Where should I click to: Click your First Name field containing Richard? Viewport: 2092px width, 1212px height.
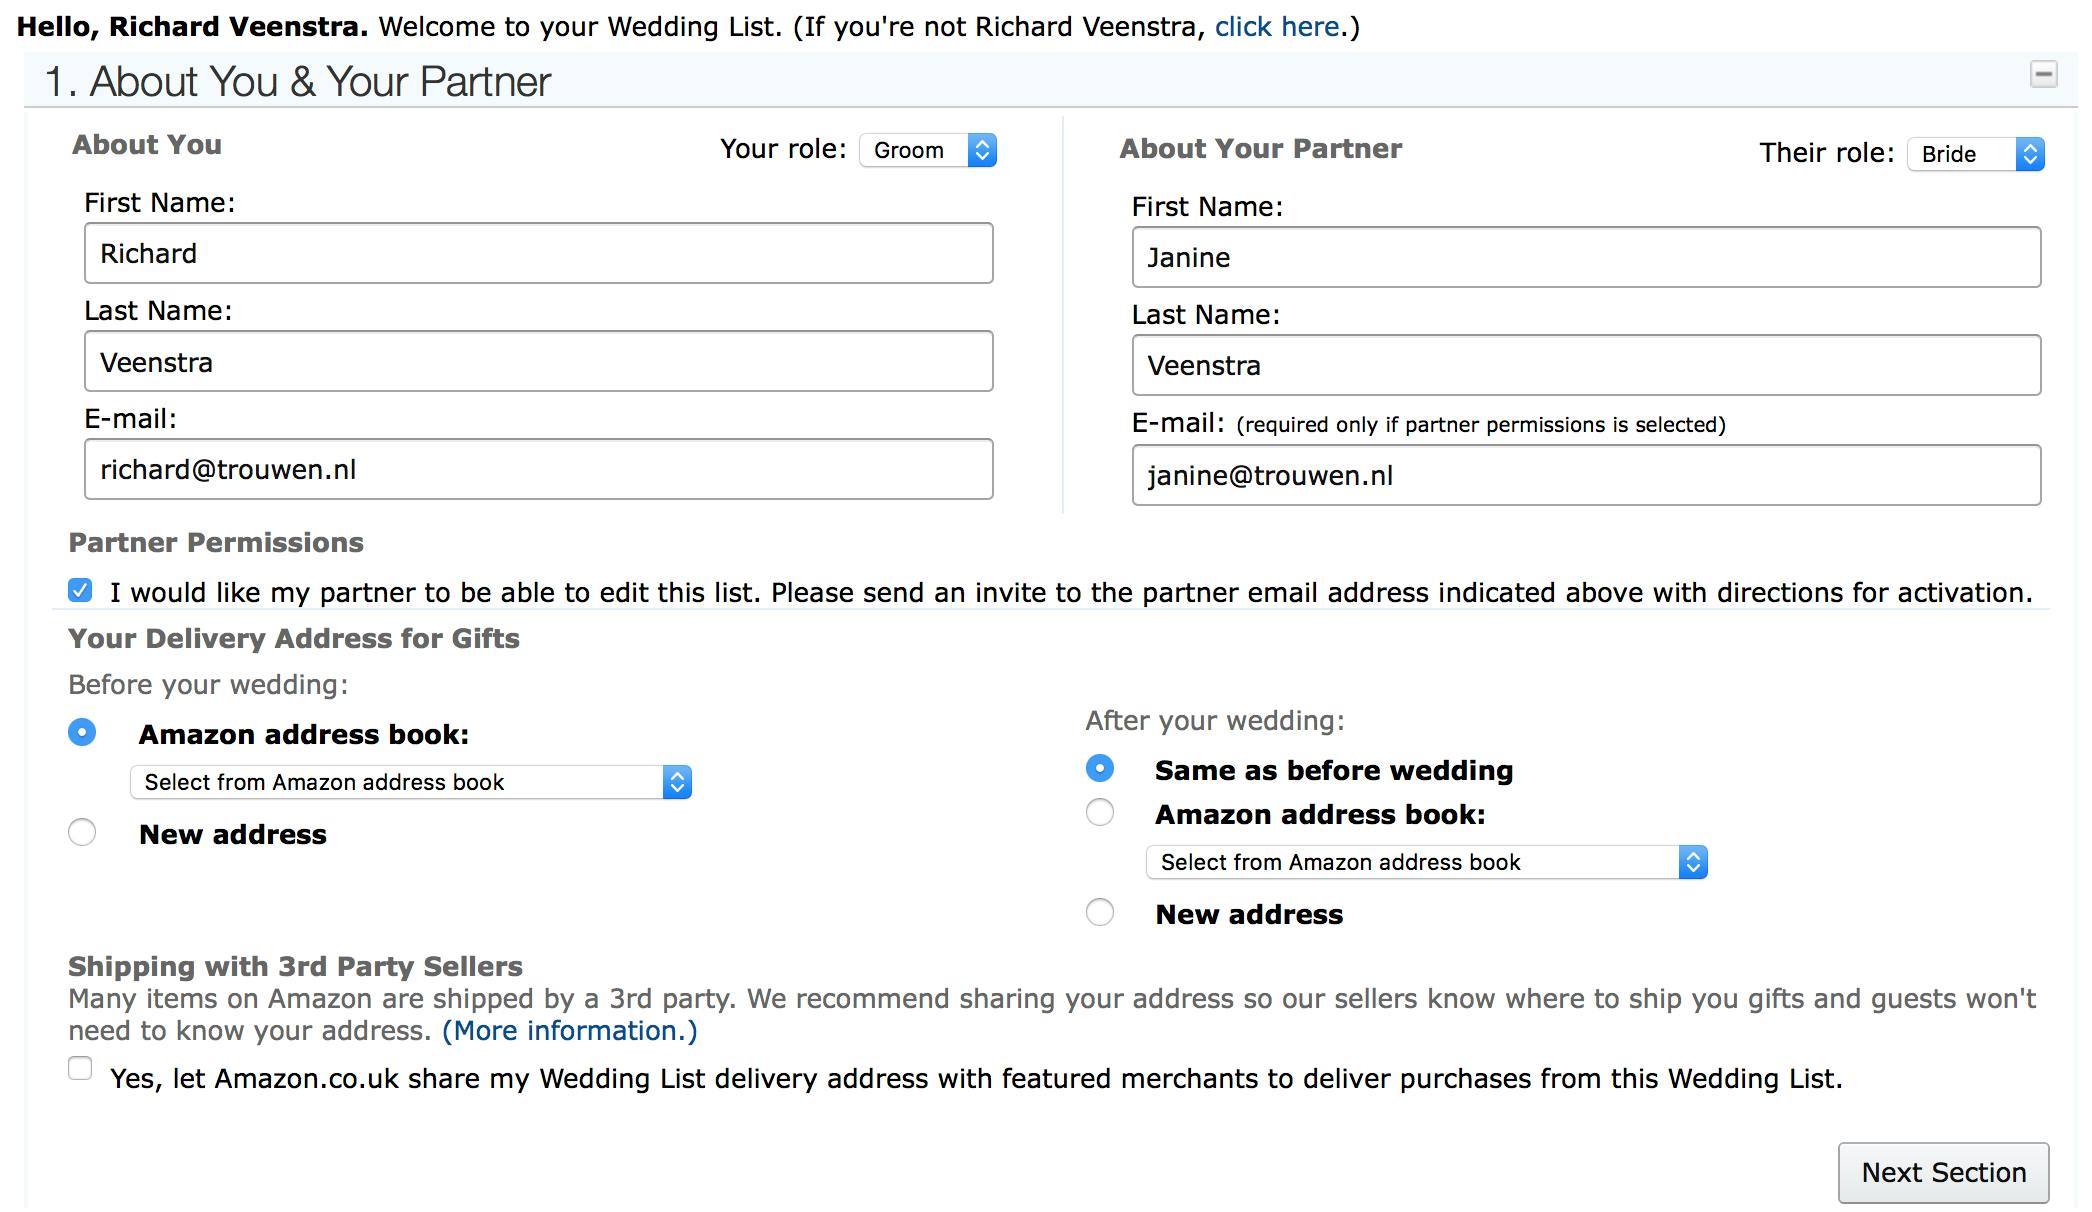pos(538,254)
